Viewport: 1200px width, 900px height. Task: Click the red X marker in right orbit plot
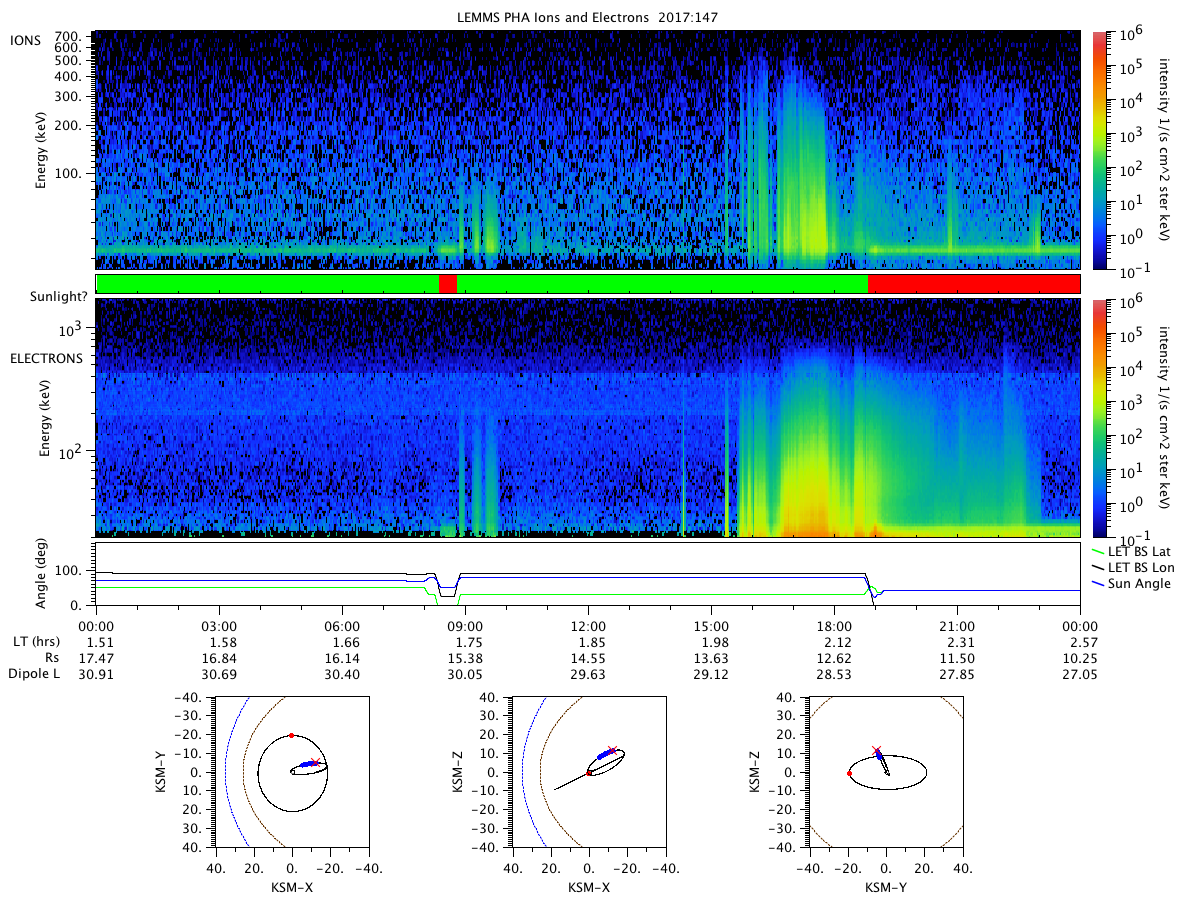click(x=877, y=750)
